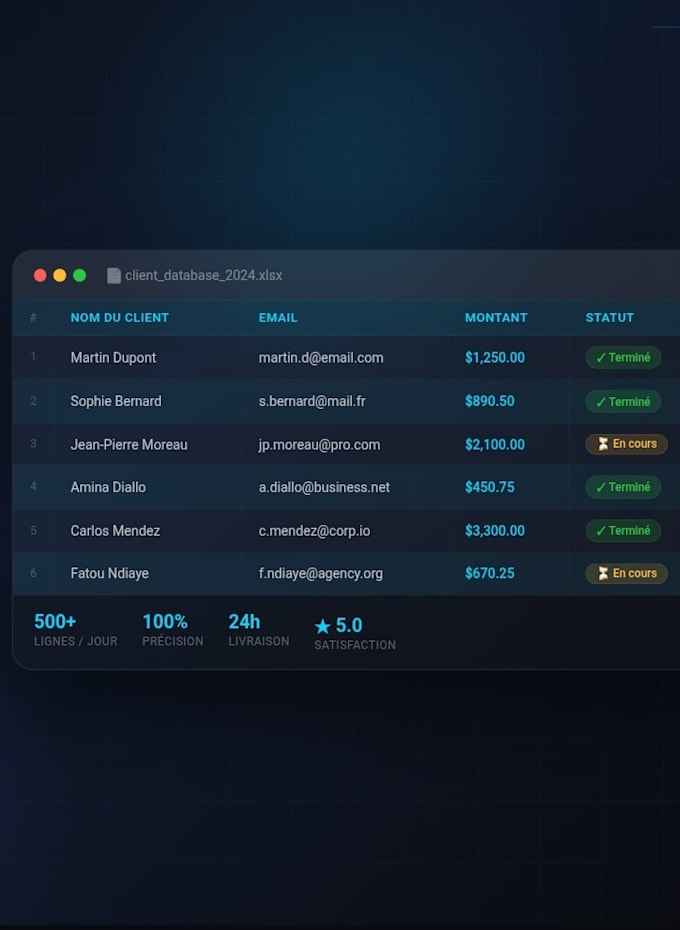Image resolution: width=680 pixels, height=930 pixels.
Task: Click the c.mendez@corp.io email cell
Action: point(314,530)
